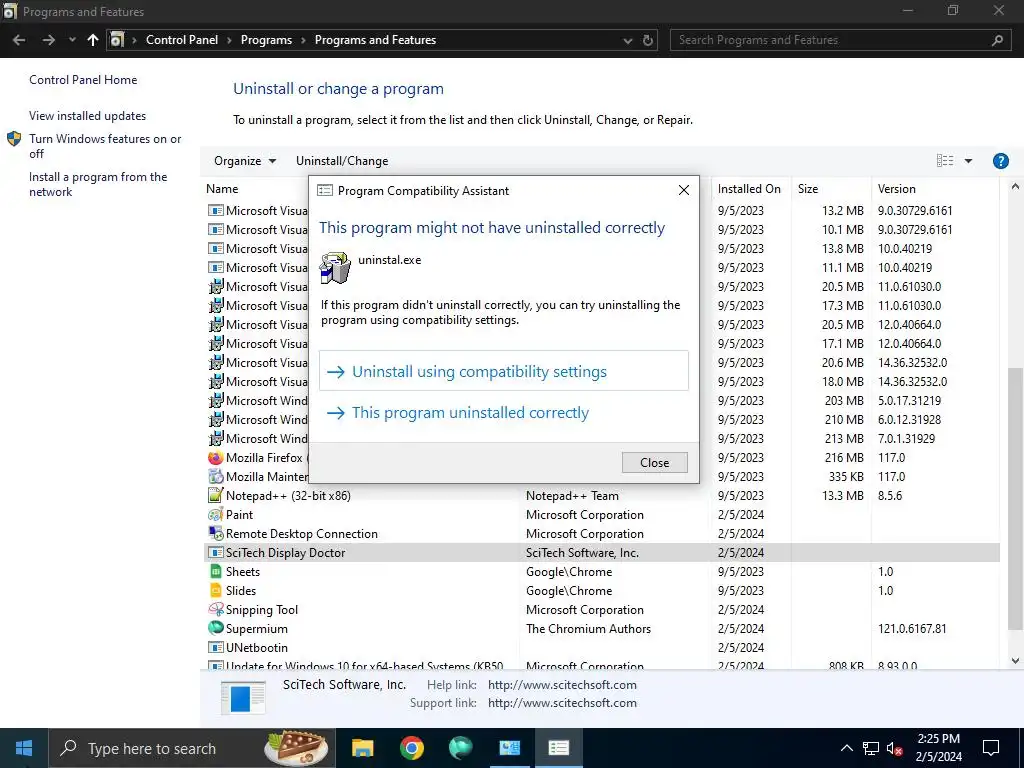Image resolution: width=1024 pixels, height=768 pixels.
Task: Open the Help link scitechsoft URL
Action: point(562,684)
